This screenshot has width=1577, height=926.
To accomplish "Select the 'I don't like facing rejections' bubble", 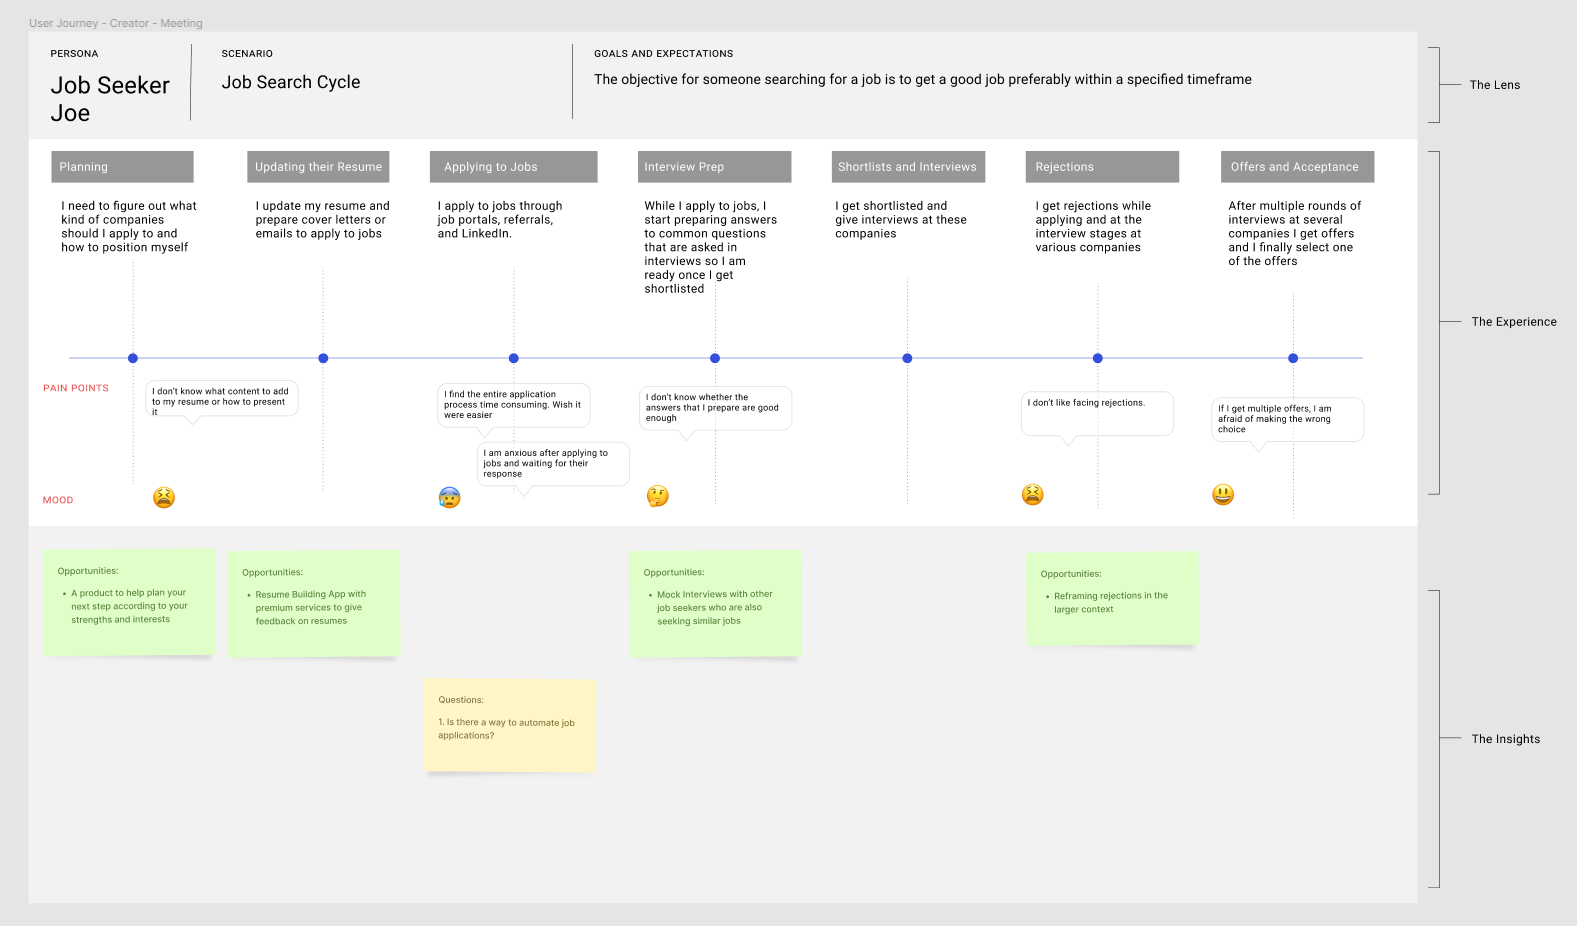I will click(x=1097, y=414).
